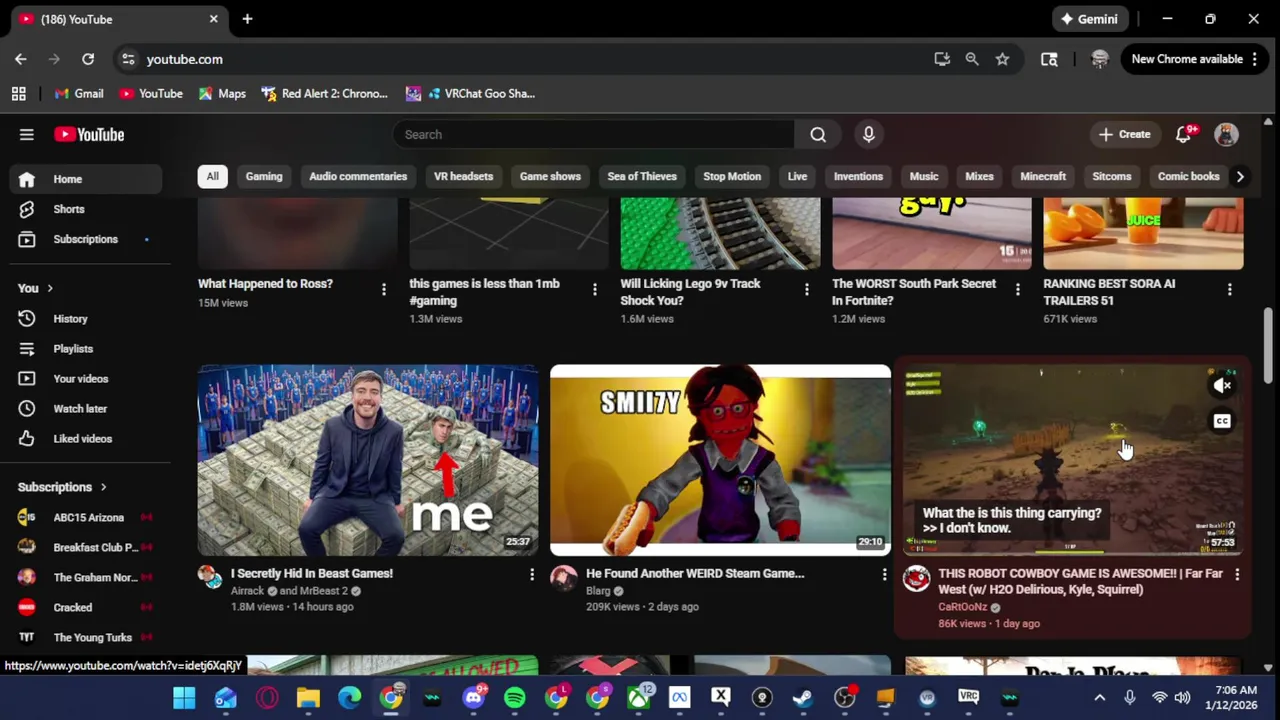
Task: Open ABC15 Arizona subscription
Action: click(x=86, y=518)
